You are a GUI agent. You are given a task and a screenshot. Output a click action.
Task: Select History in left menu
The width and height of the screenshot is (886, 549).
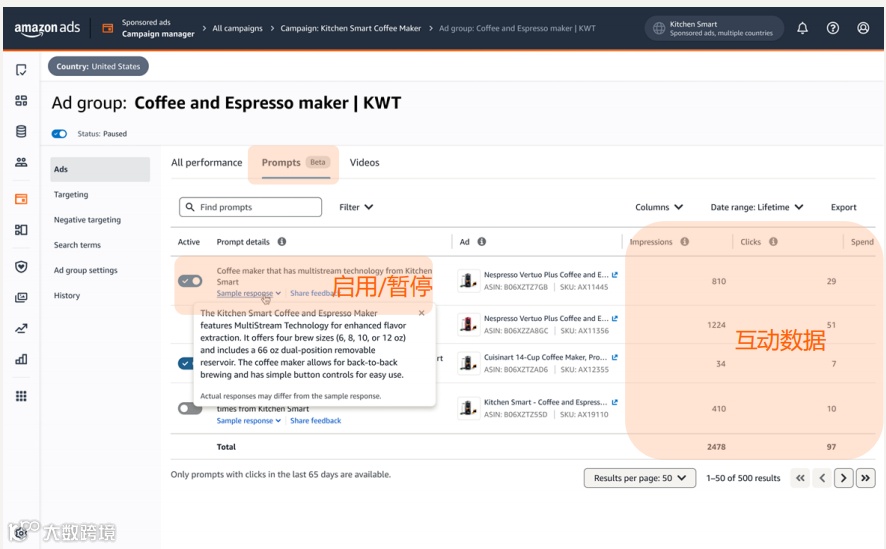point(67,295)
